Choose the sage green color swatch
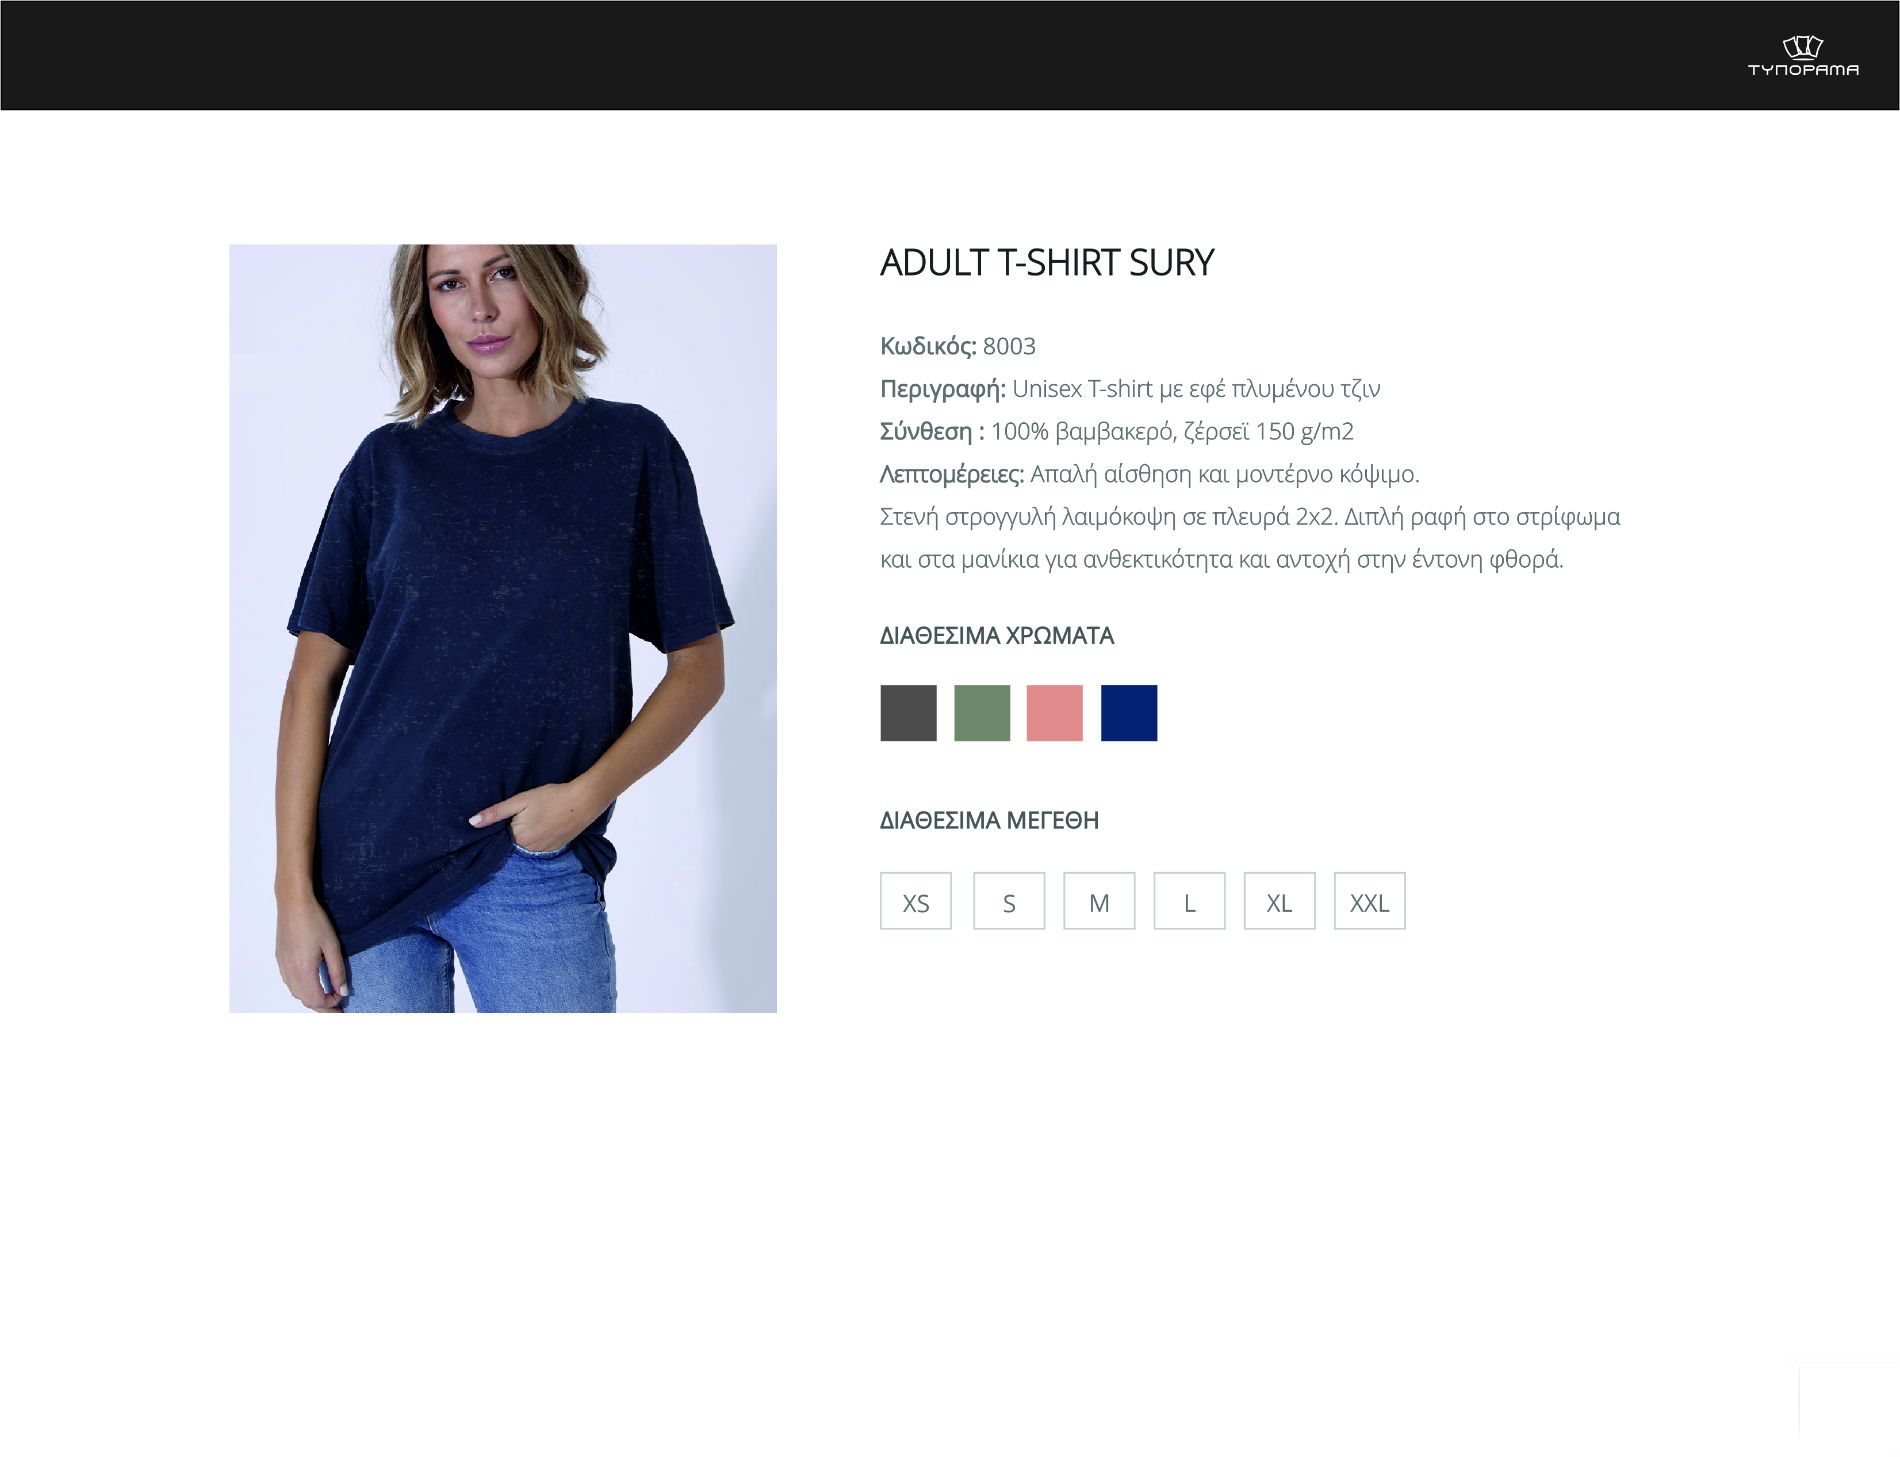Viewport: 1900px width, 1457px height. [982, 713]
